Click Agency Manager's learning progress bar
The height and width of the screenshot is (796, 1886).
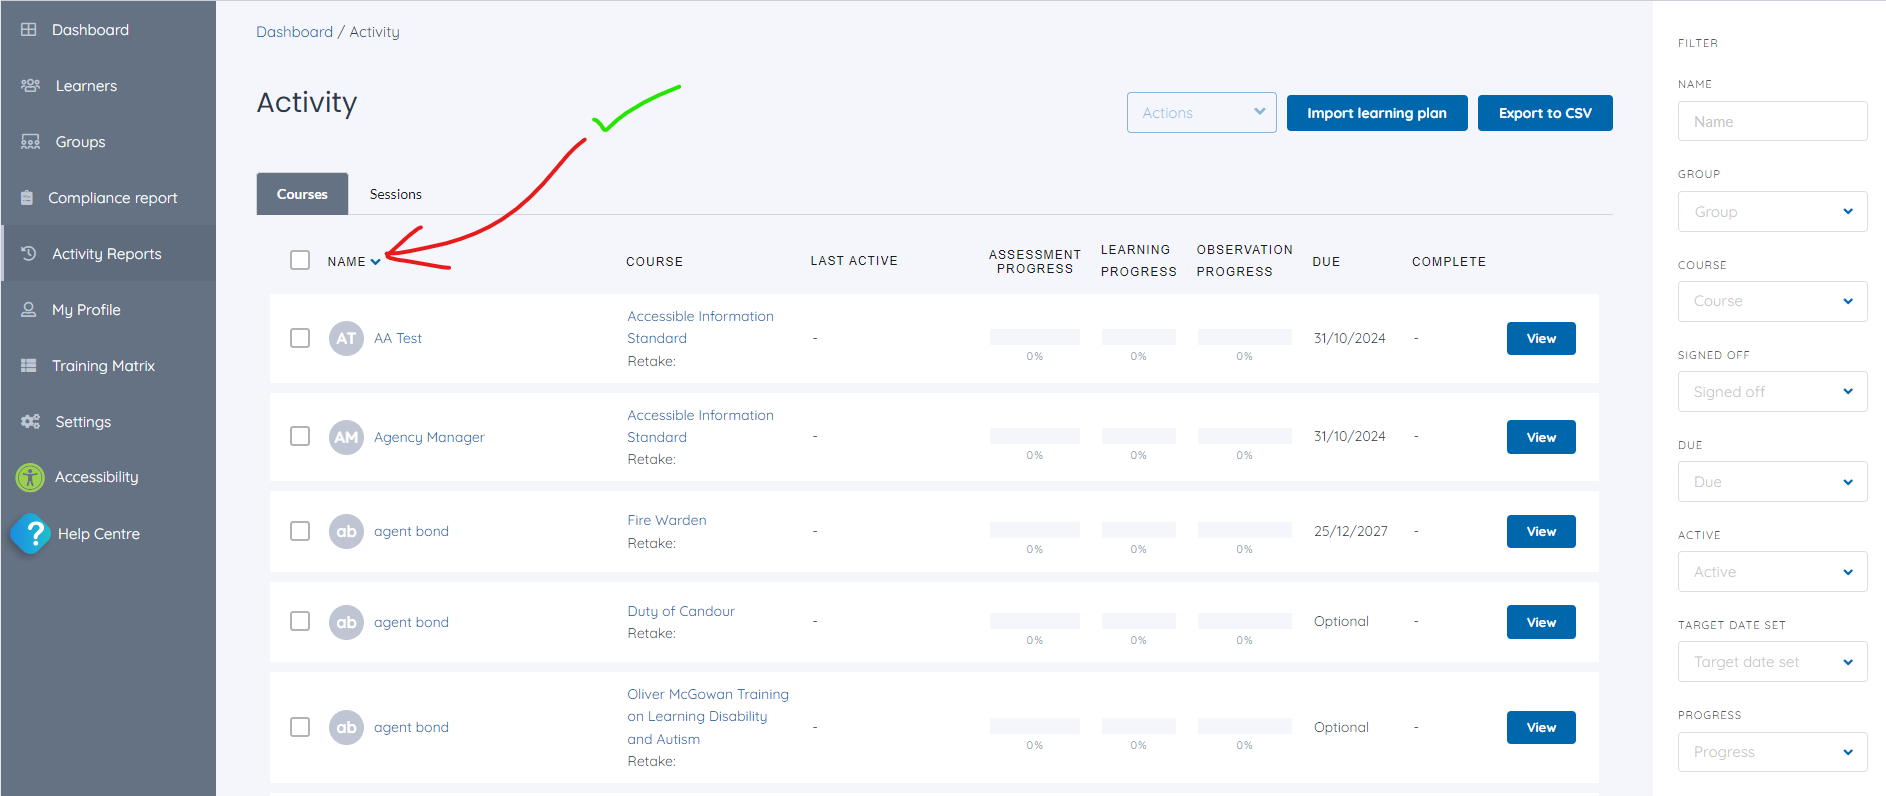1139,436
